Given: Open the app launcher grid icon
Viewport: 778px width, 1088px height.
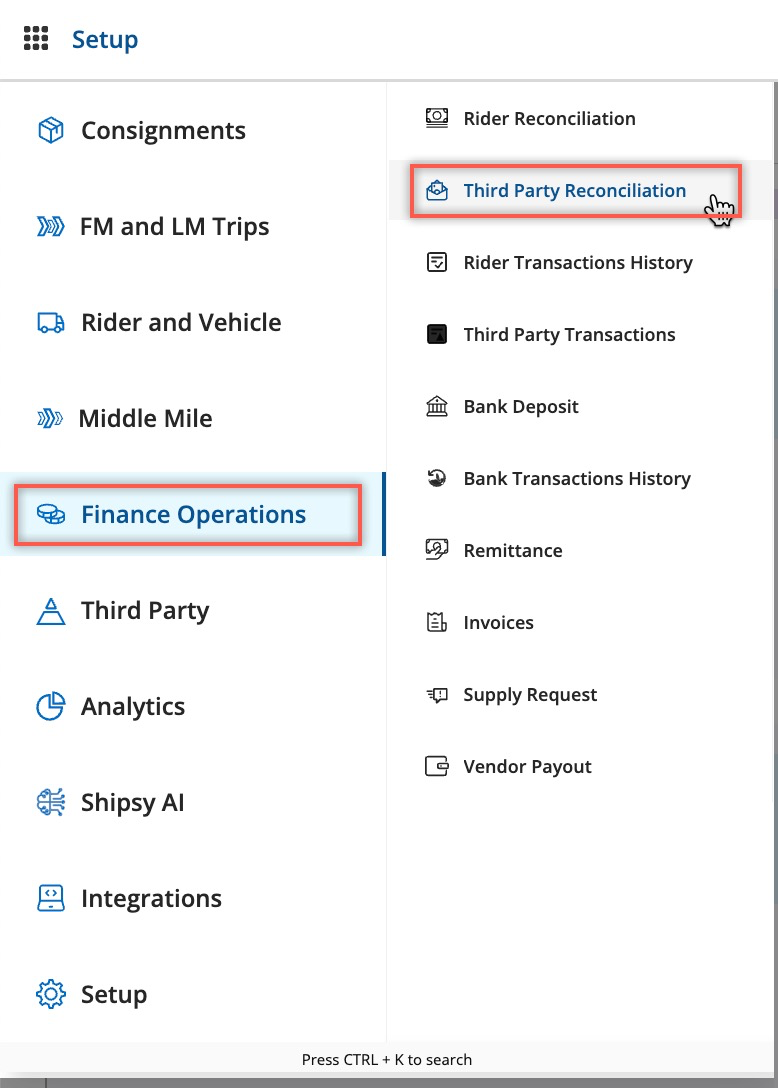Looking at the screenshot, I should pyautogui.click(x=36, y=40).
